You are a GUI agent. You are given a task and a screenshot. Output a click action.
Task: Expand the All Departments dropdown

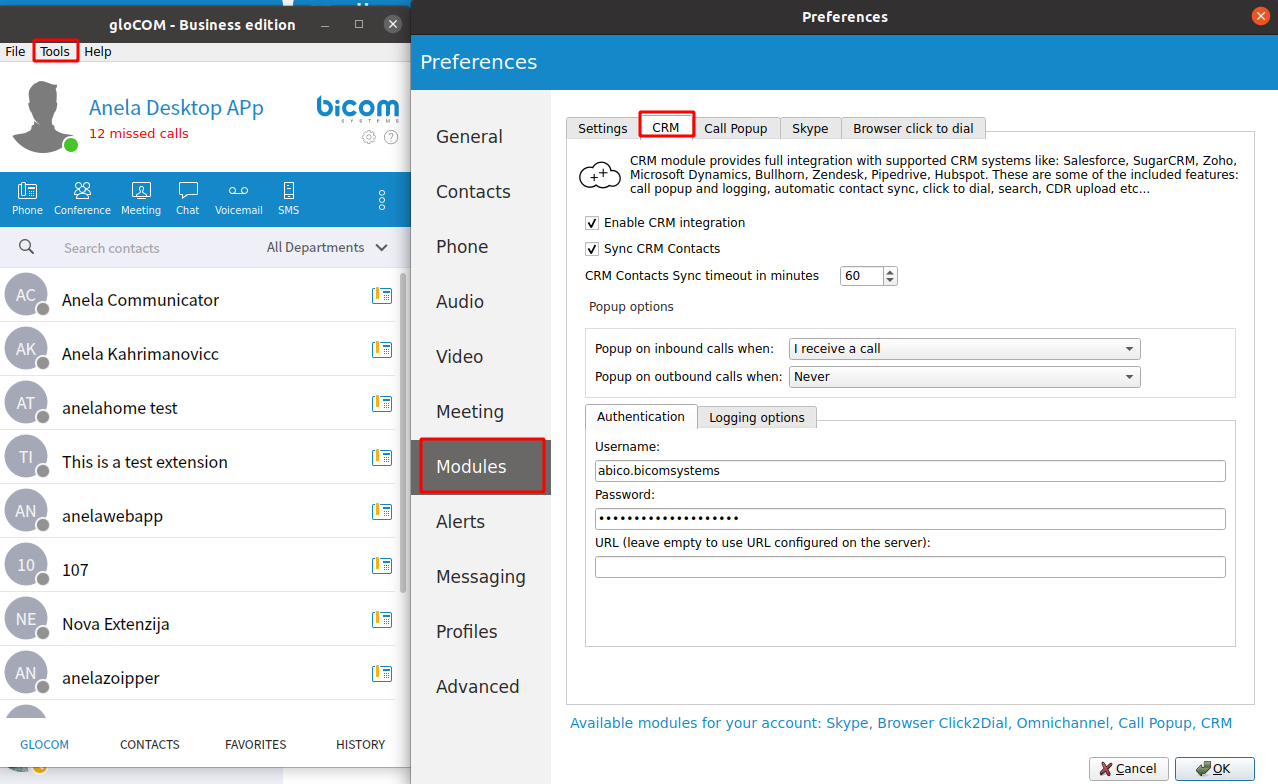click(x=327, y=247)
